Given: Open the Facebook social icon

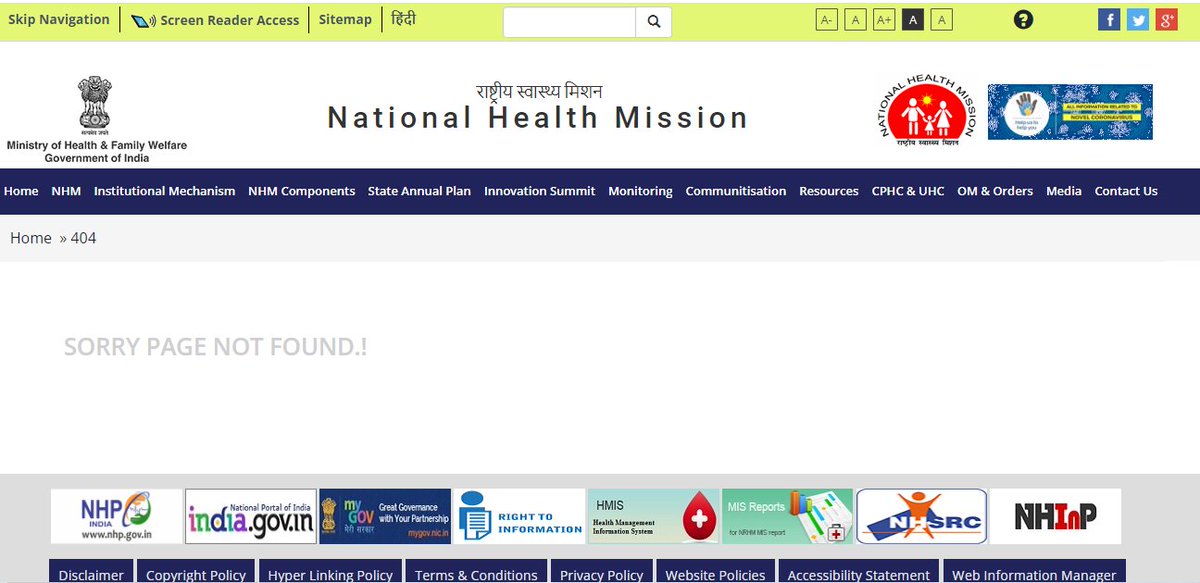Looking at the screenshot, I should [x=1109, y=20].
